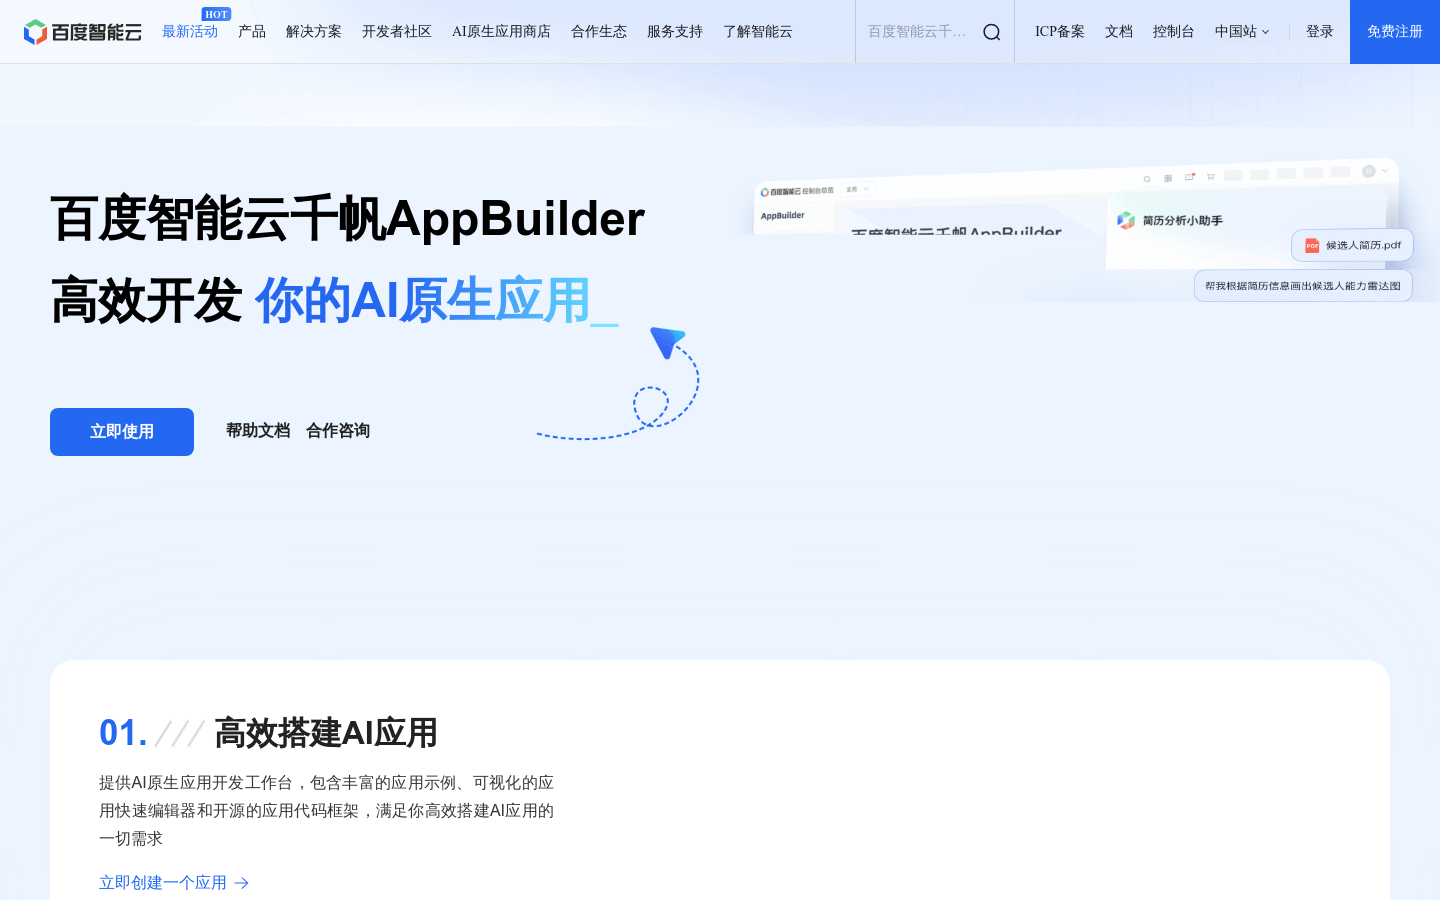Click the arrow beside 立即创建一个应用
Screen dimensions: 1440x900
coord(242,883)
